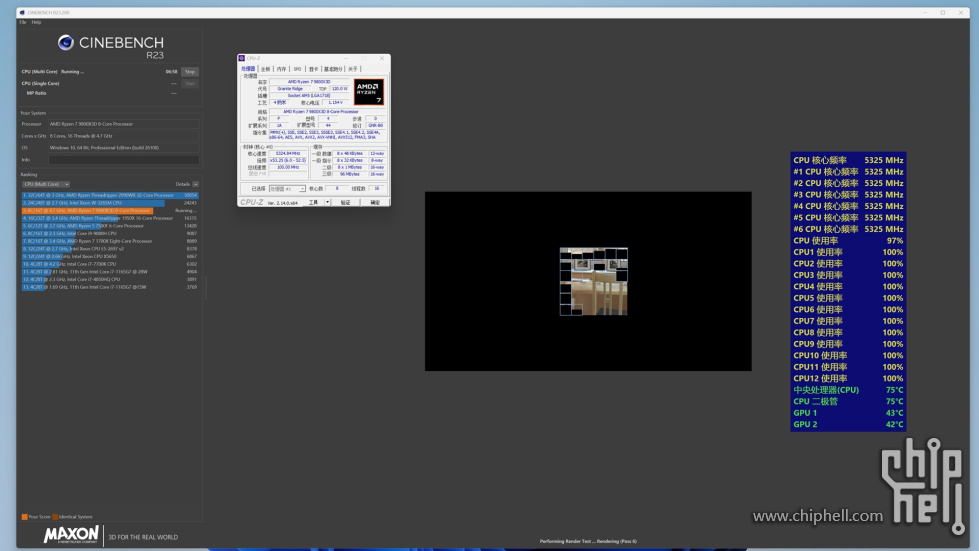979x551 pixels.
Task: Stop the running CPU Multi Core test
Action: pyautogui.click(x=190, y=72)
